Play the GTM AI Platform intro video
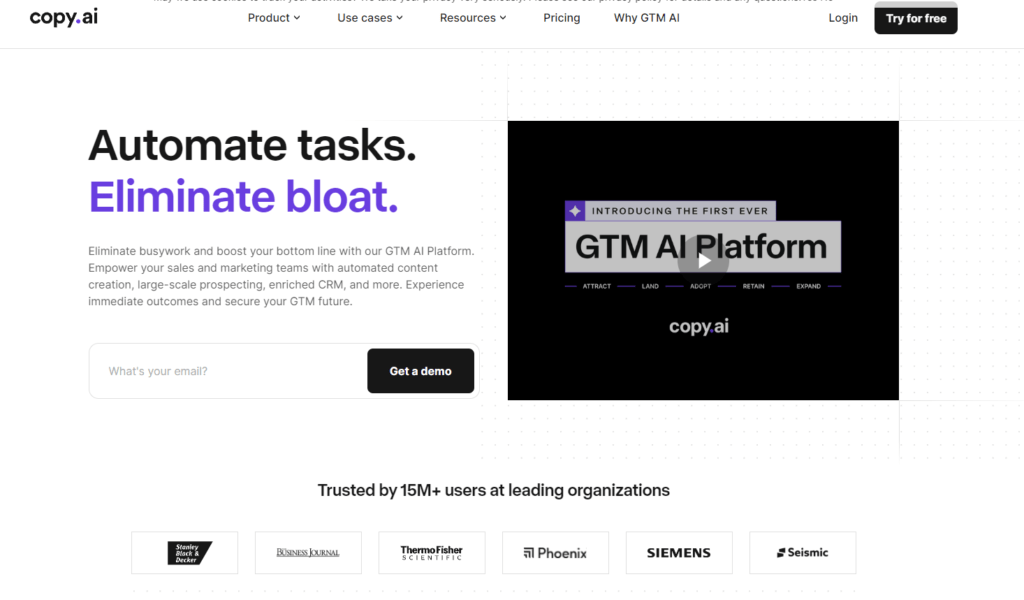This screenshot has width=1024, height=600. 703,260
